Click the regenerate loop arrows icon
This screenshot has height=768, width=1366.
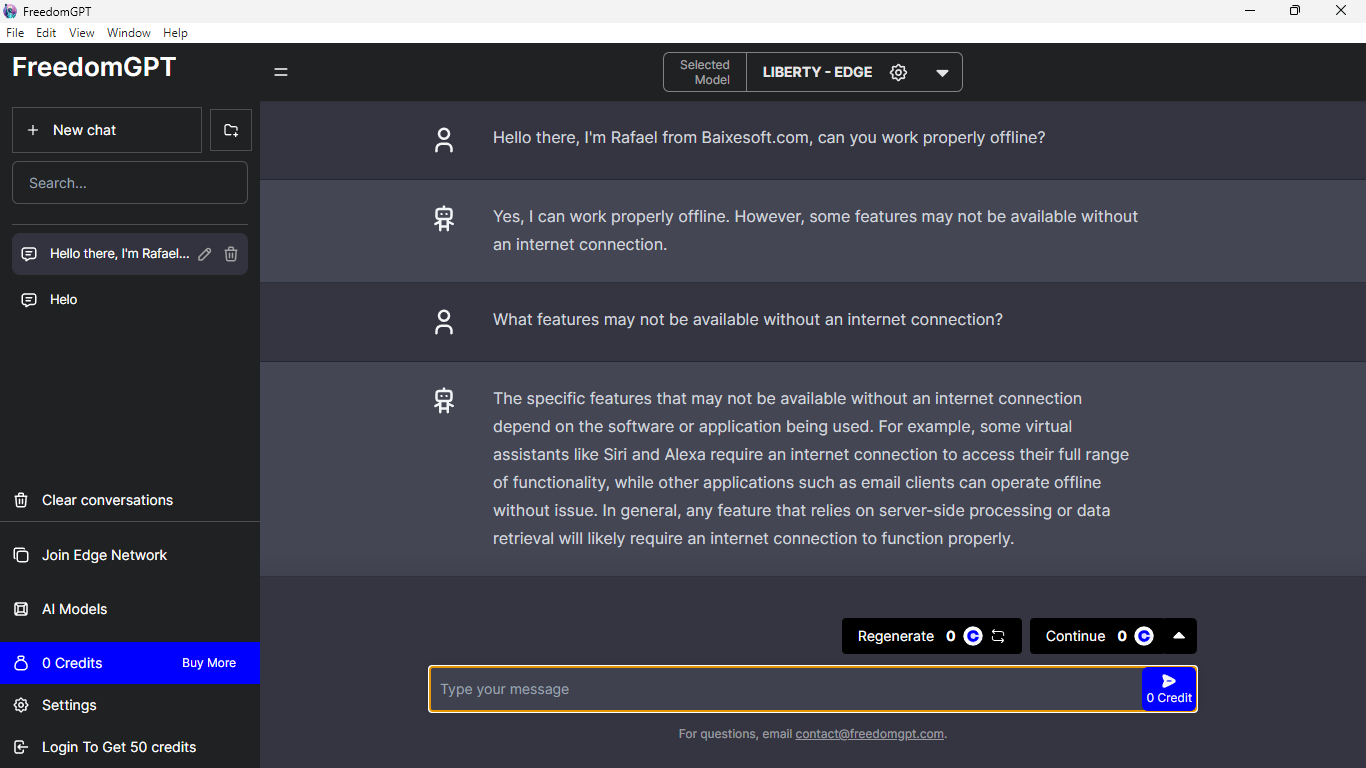tap(998, 636)
